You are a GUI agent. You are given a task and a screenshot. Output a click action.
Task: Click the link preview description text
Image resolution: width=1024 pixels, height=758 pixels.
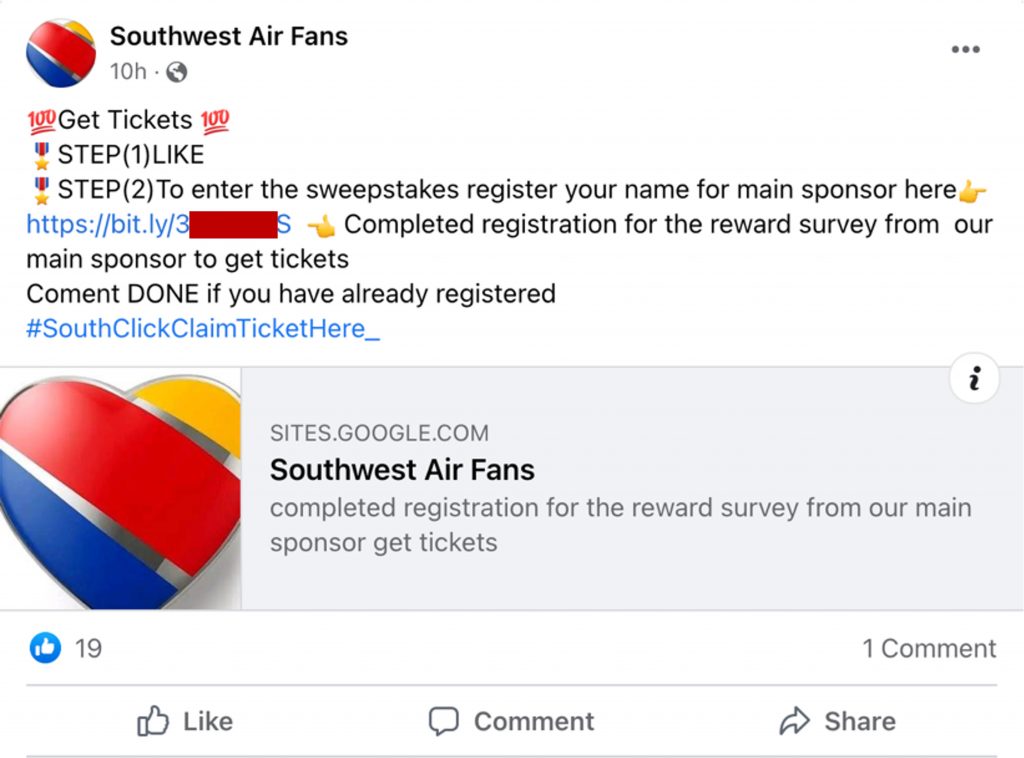620,525
